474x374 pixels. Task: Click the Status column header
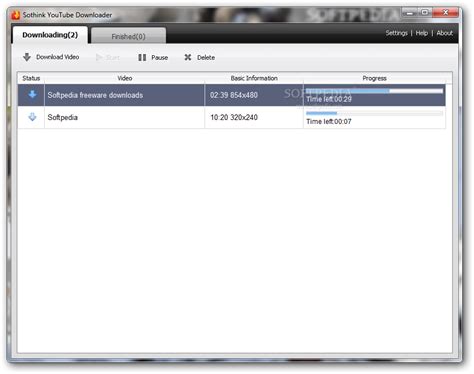click(31, 78)
